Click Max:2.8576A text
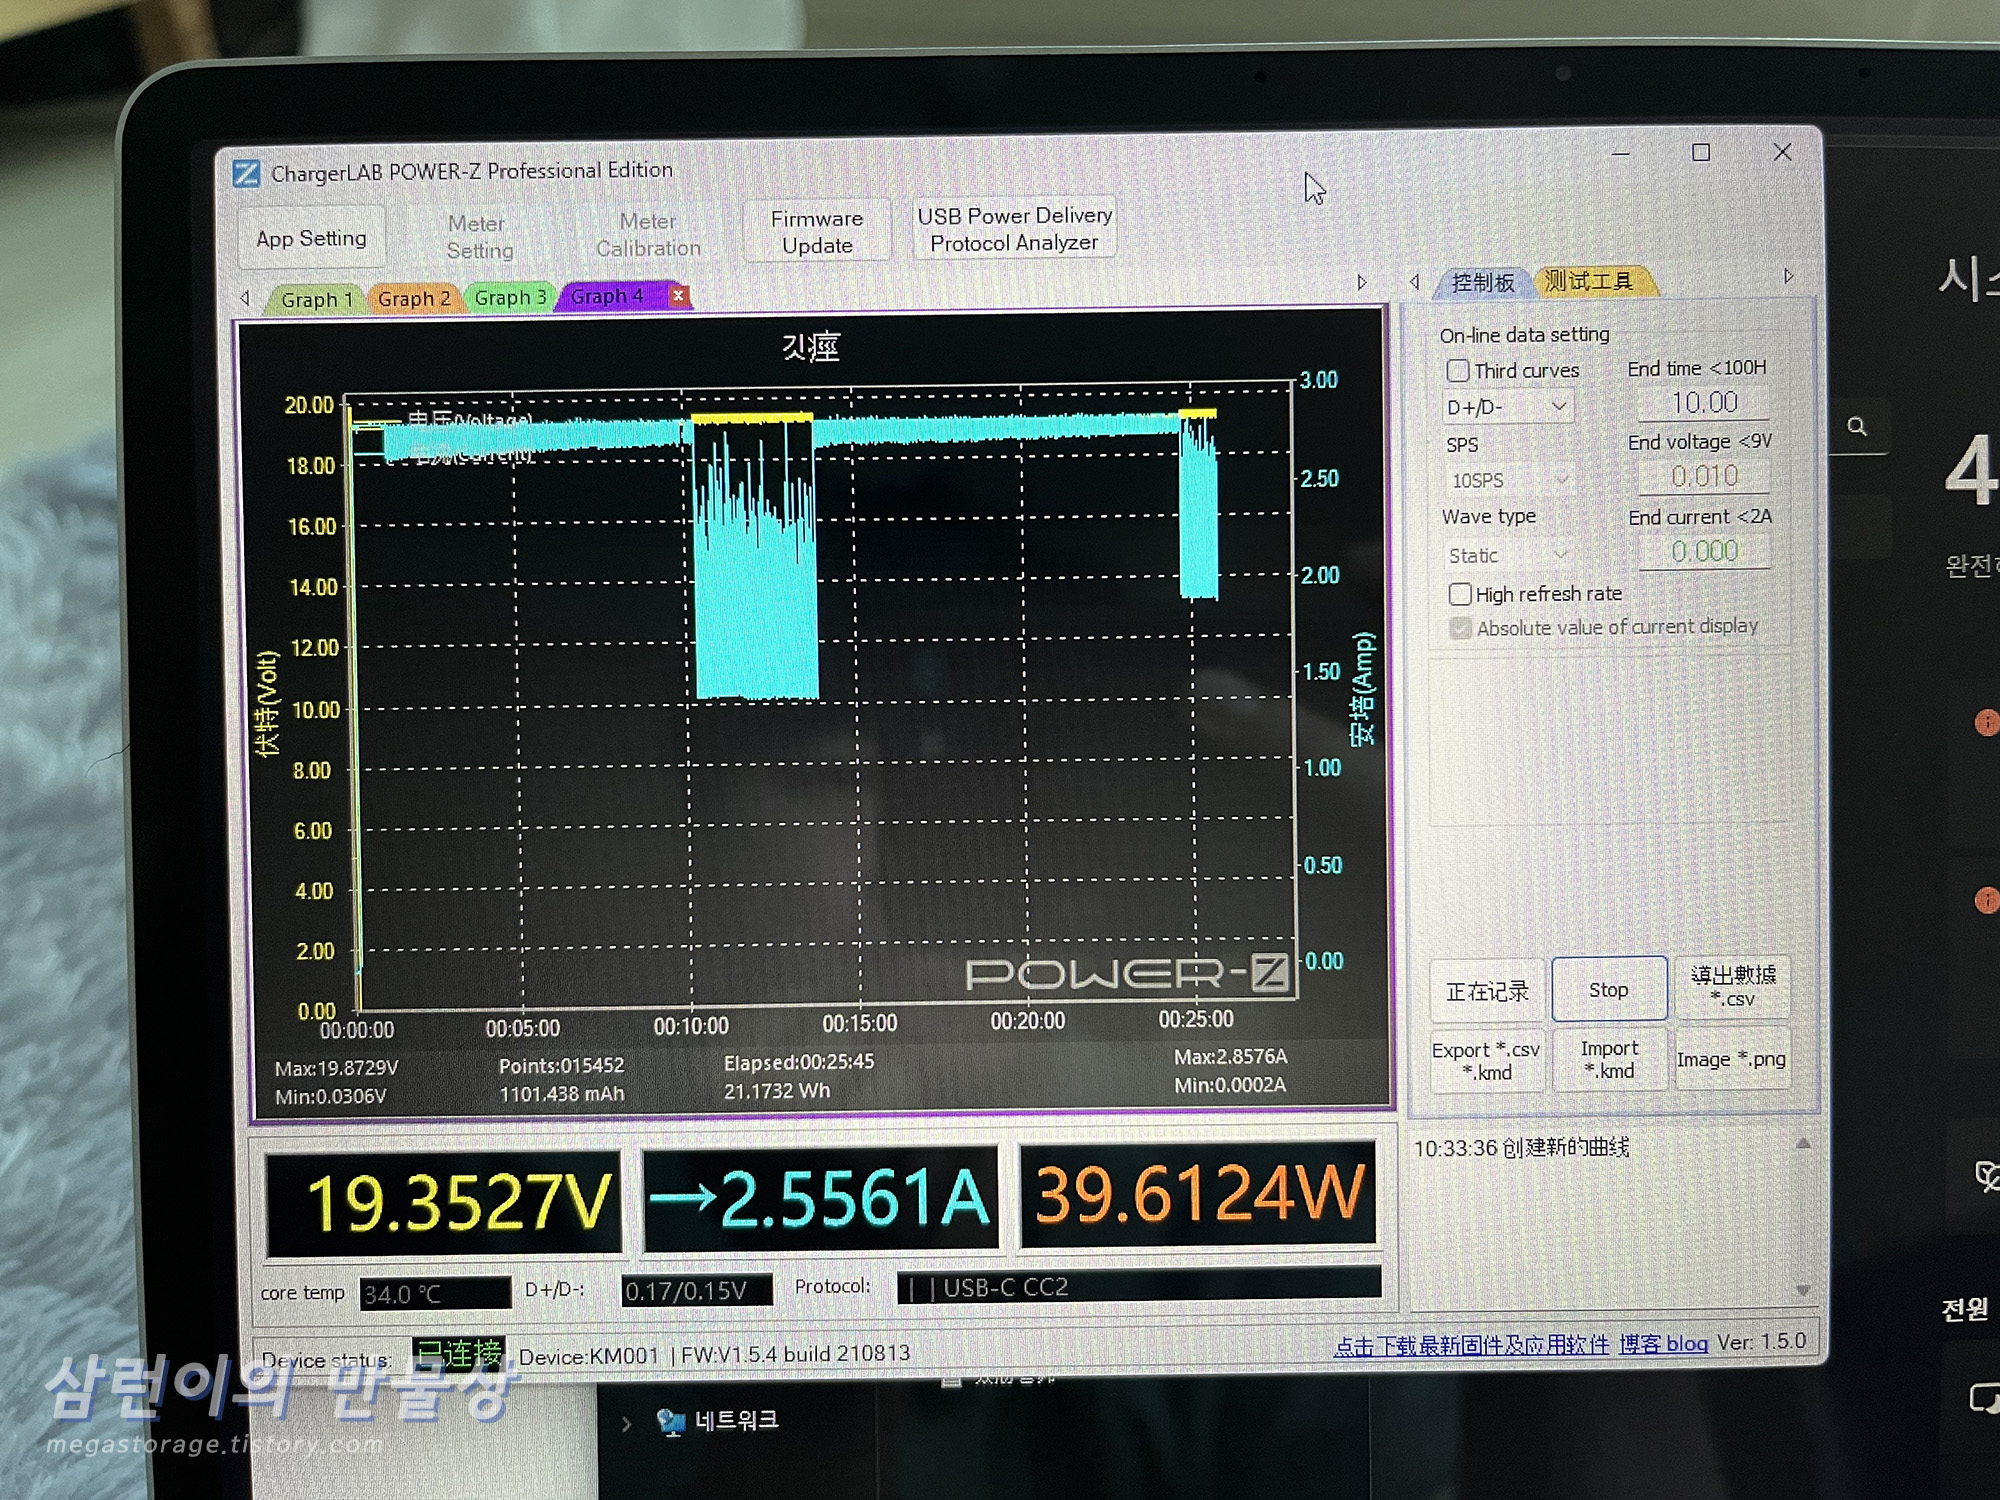Screen dimensions: 2000x1500 (1231, 1057)
